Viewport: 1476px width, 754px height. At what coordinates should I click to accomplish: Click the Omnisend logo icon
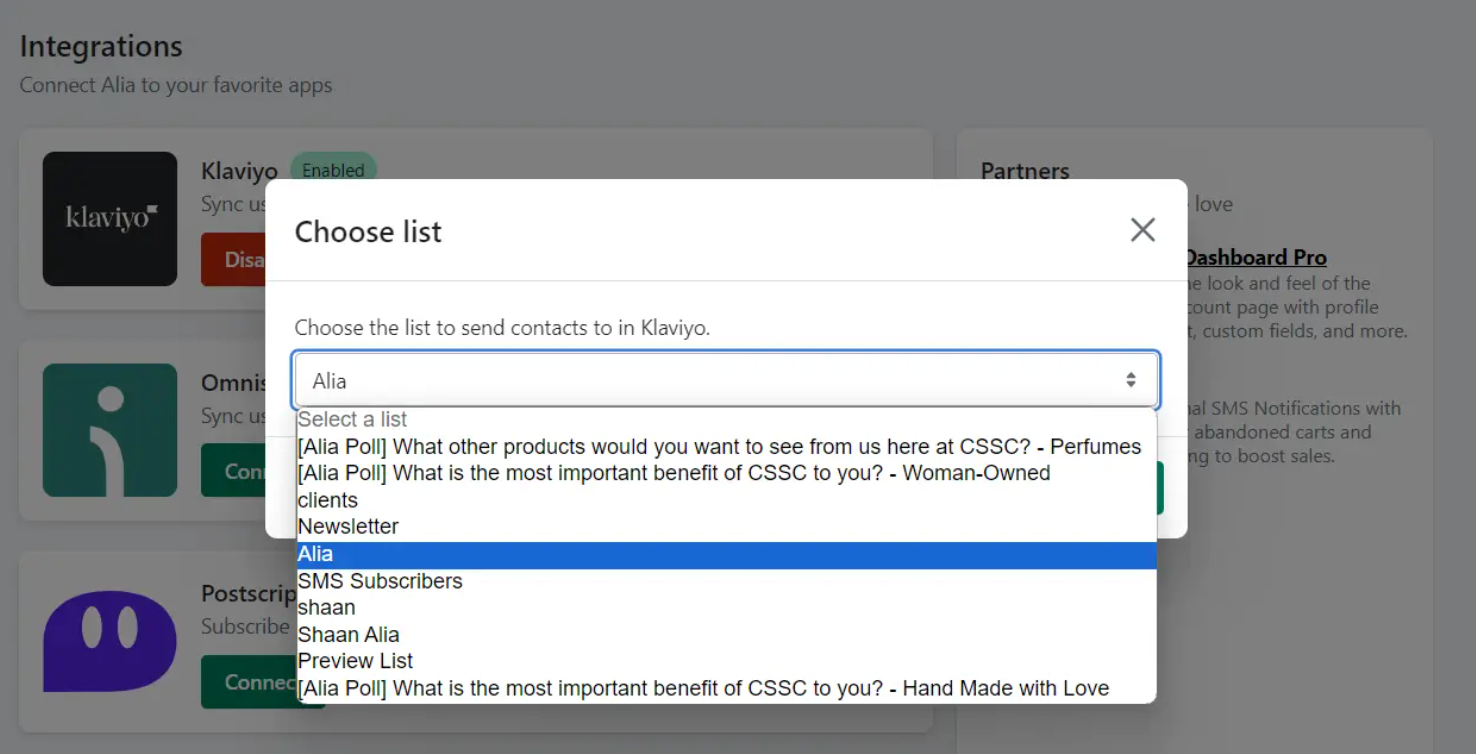point(110,430)
